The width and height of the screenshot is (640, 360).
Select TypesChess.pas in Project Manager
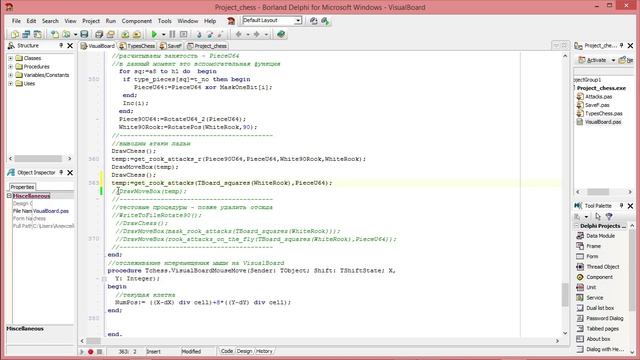(600, 113)
